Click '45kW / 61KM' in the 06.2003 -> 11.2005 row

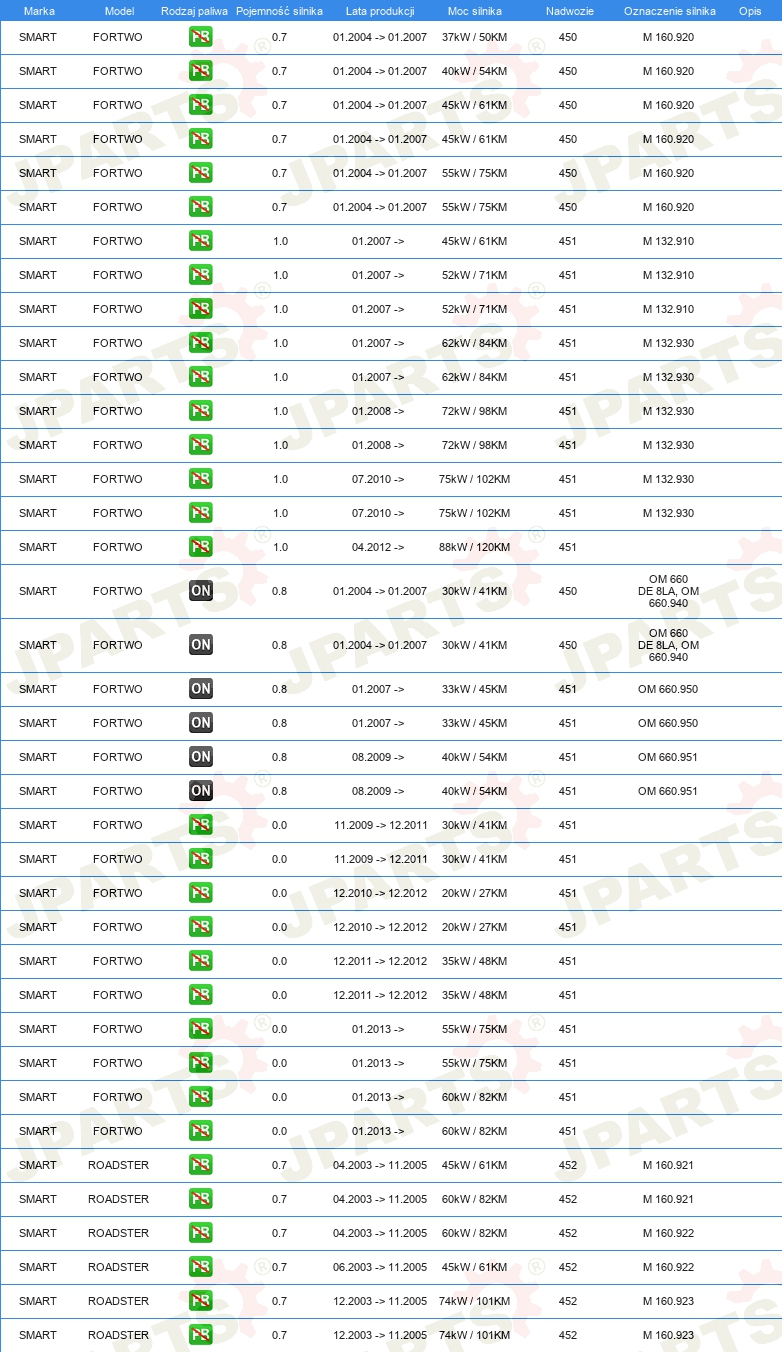[475, 1267]
